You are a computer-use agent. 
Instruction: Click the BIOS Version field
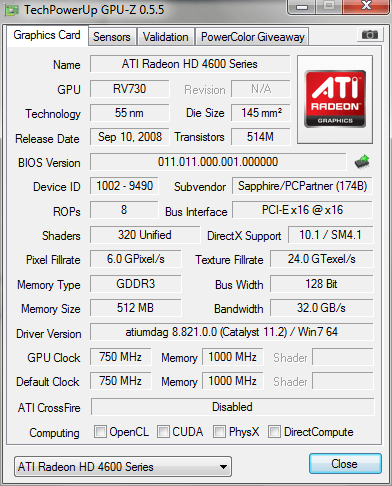click(218, 162)
